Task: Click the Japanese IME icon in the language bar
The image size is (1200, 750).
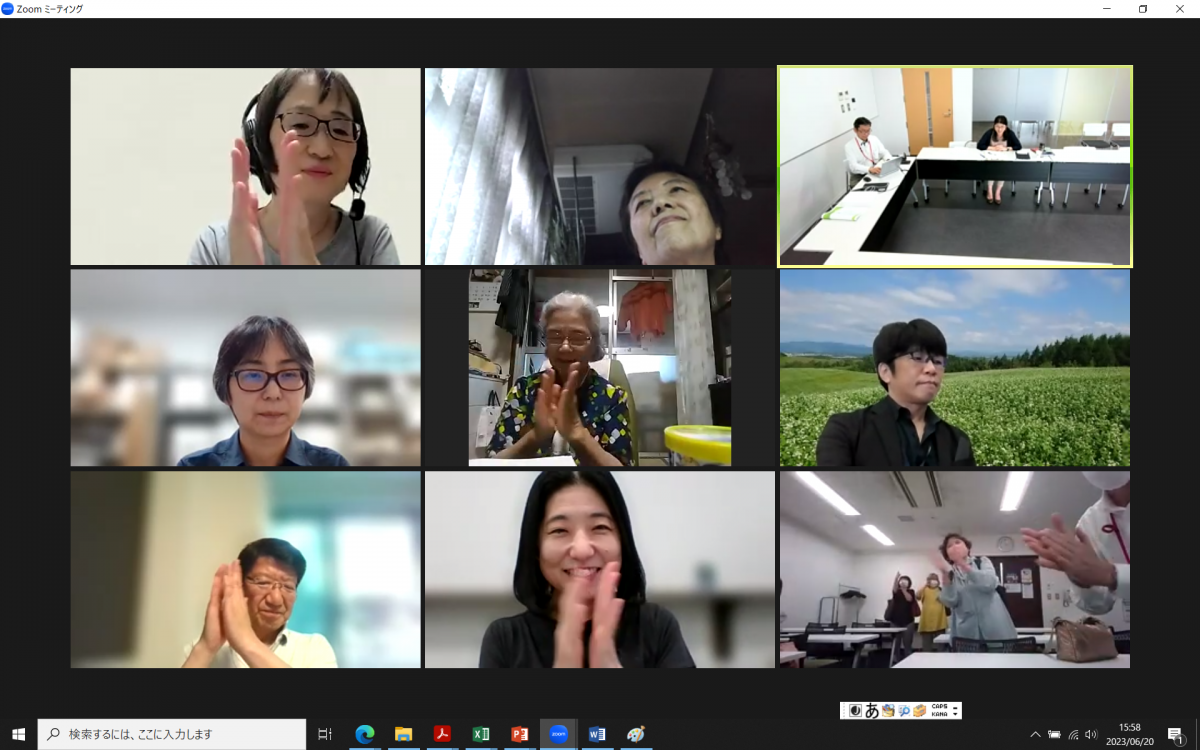Action: coord(855,711)
